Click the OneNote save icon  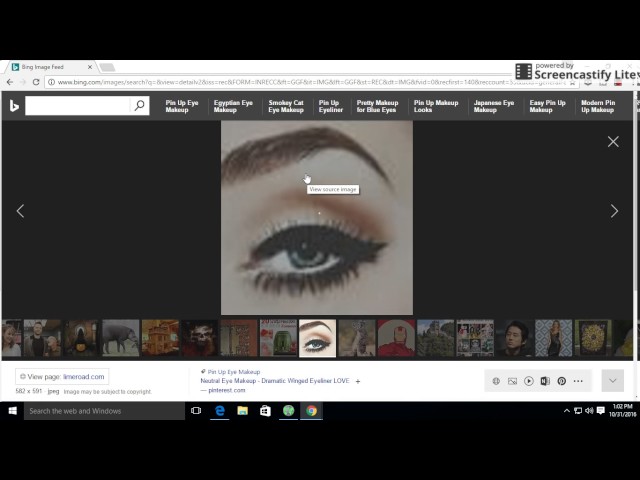545,381
